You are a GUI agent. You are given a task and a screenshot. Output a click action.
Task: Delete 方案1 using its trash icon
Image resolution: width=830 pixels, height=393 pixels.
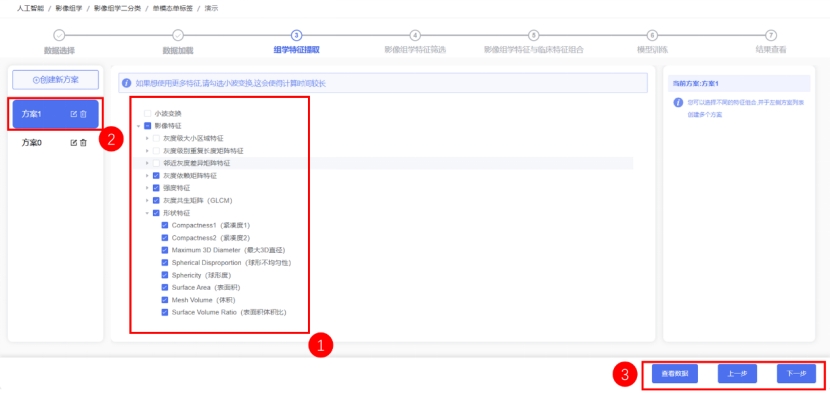[83, 114]
